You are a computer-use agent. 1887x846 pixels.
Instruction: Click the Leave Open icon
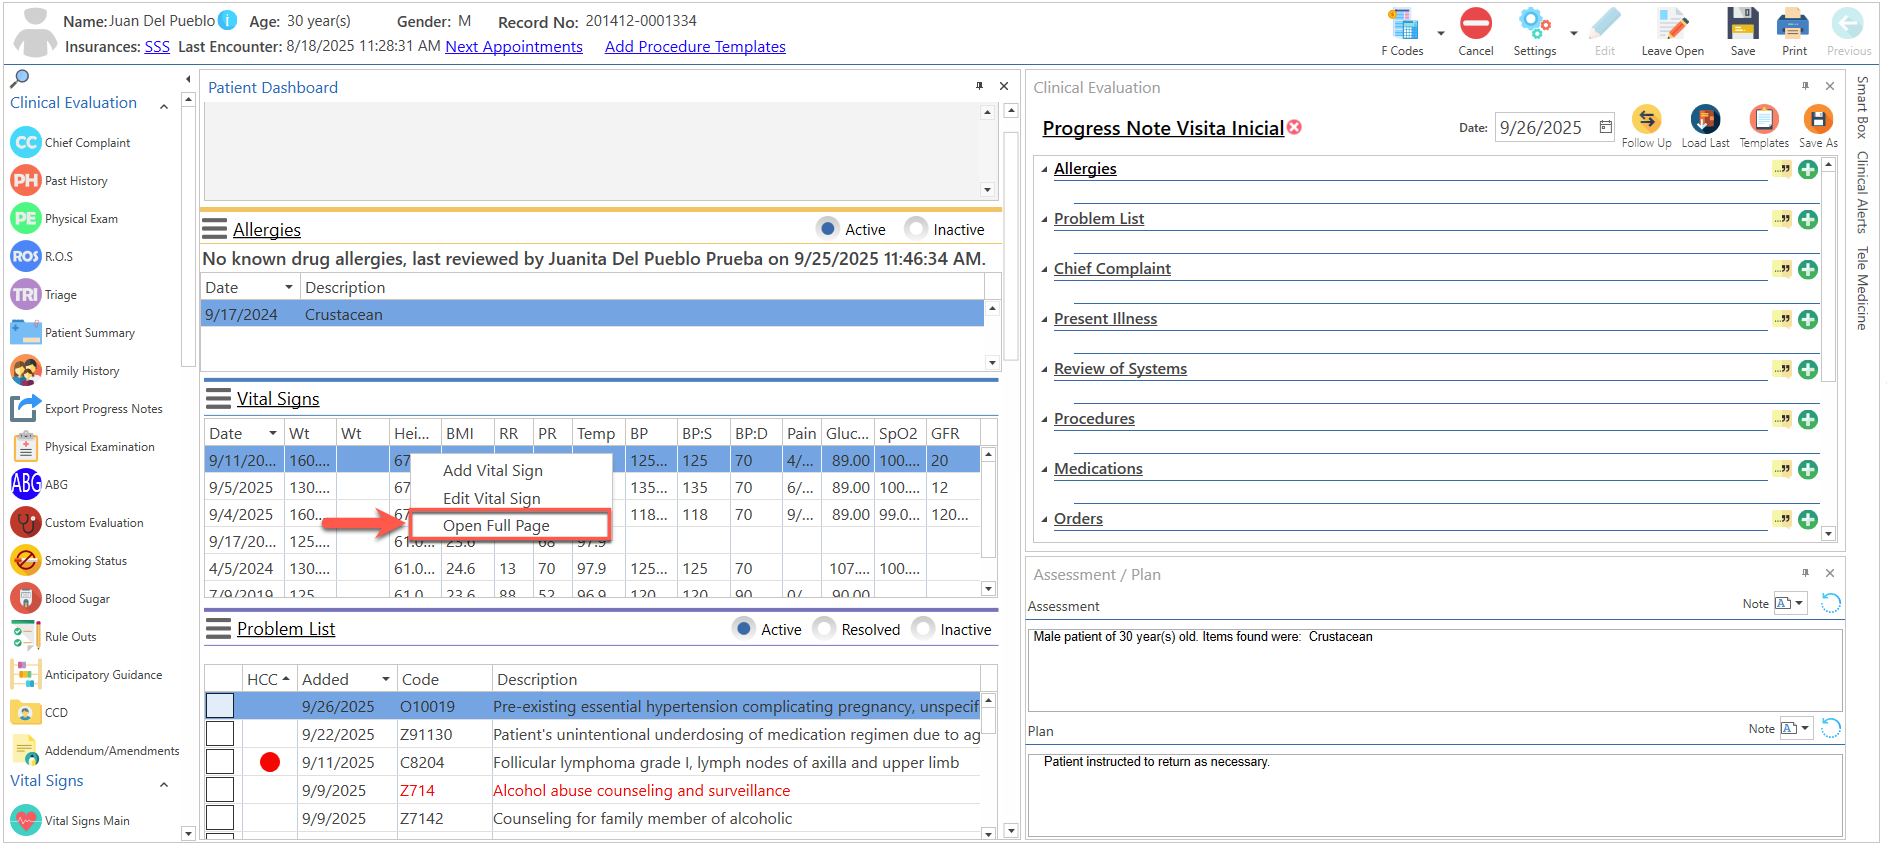(1672, 24)
